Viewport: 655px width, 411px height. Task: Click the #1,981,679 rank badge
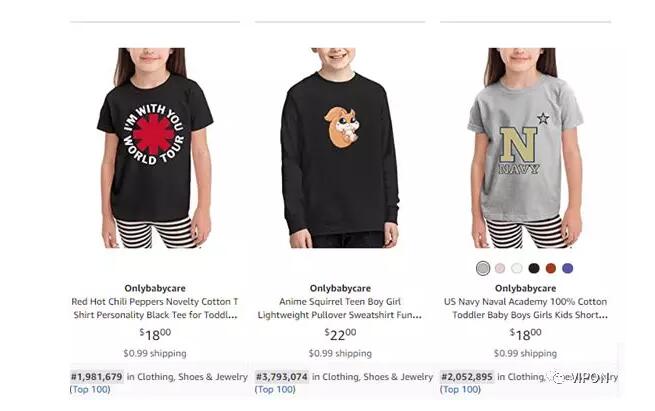coord(96,377)
